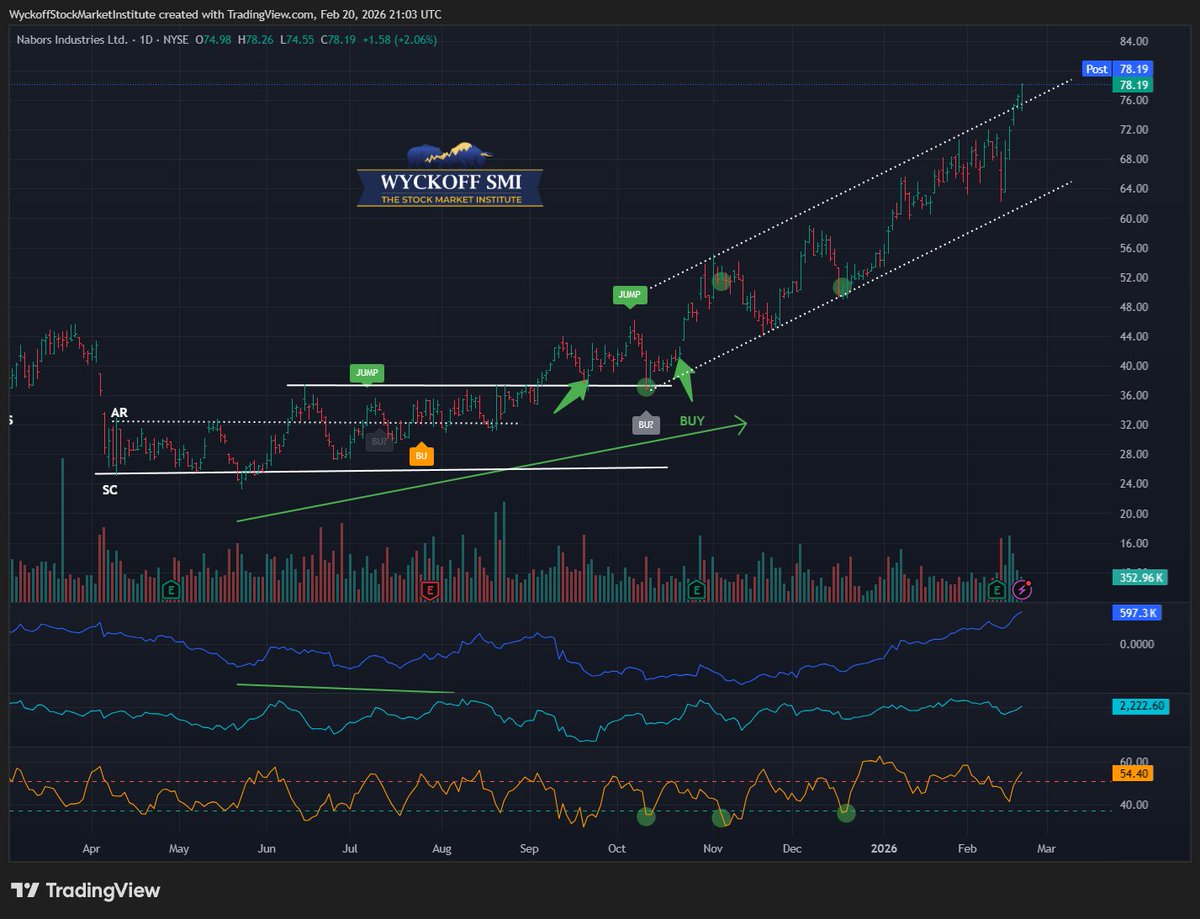The image size is (1200, 919).
Task: Select the lower green JUMP label
Action: click(x=367, y=373)
